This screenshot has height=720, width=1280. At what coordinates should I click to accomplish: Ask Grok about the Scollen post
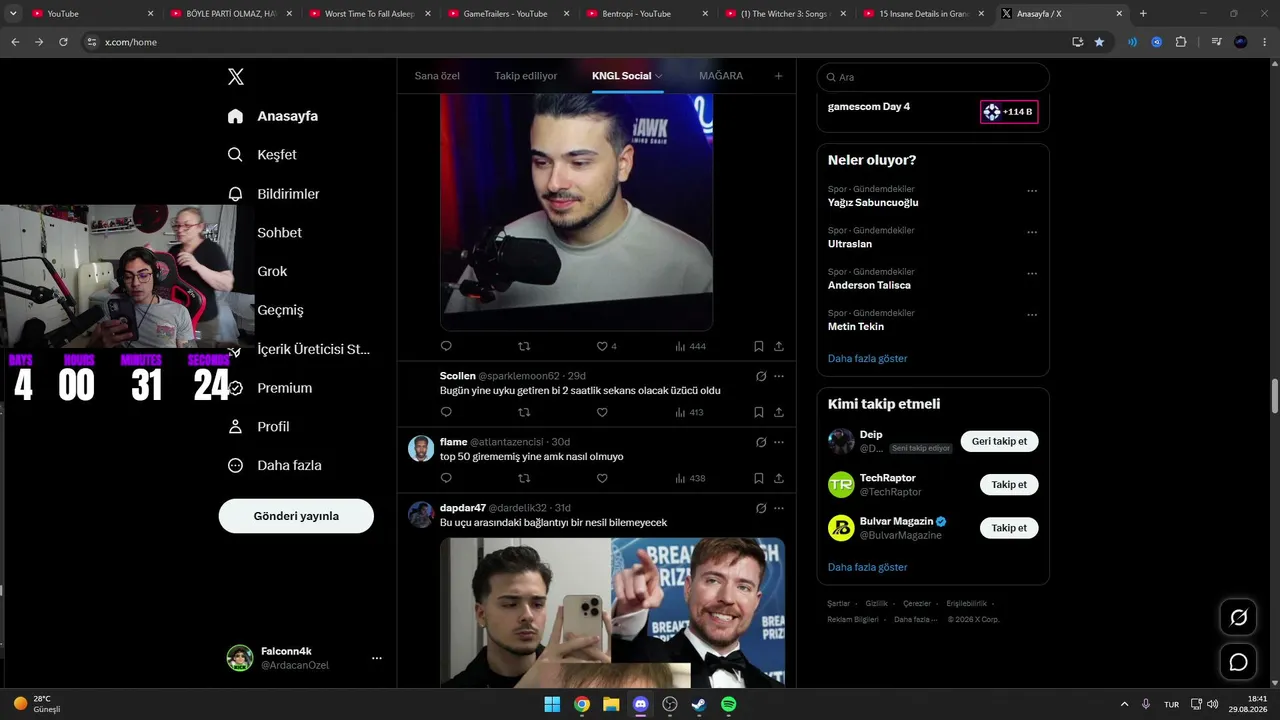[761, 376]
